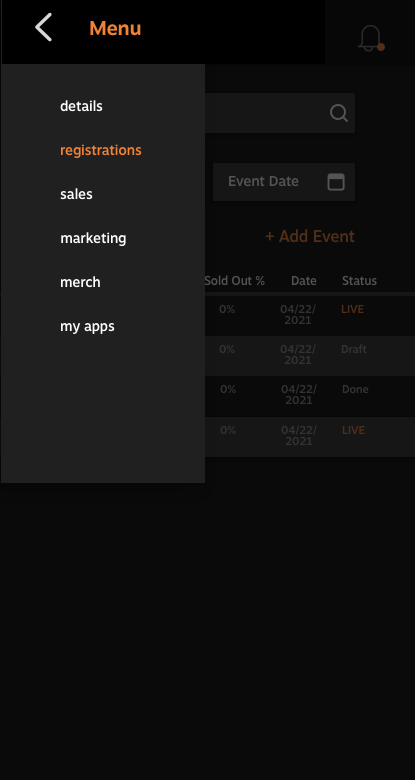The image size is (415, 780).
Task: Focus the Event Date field
Action: 284,182
